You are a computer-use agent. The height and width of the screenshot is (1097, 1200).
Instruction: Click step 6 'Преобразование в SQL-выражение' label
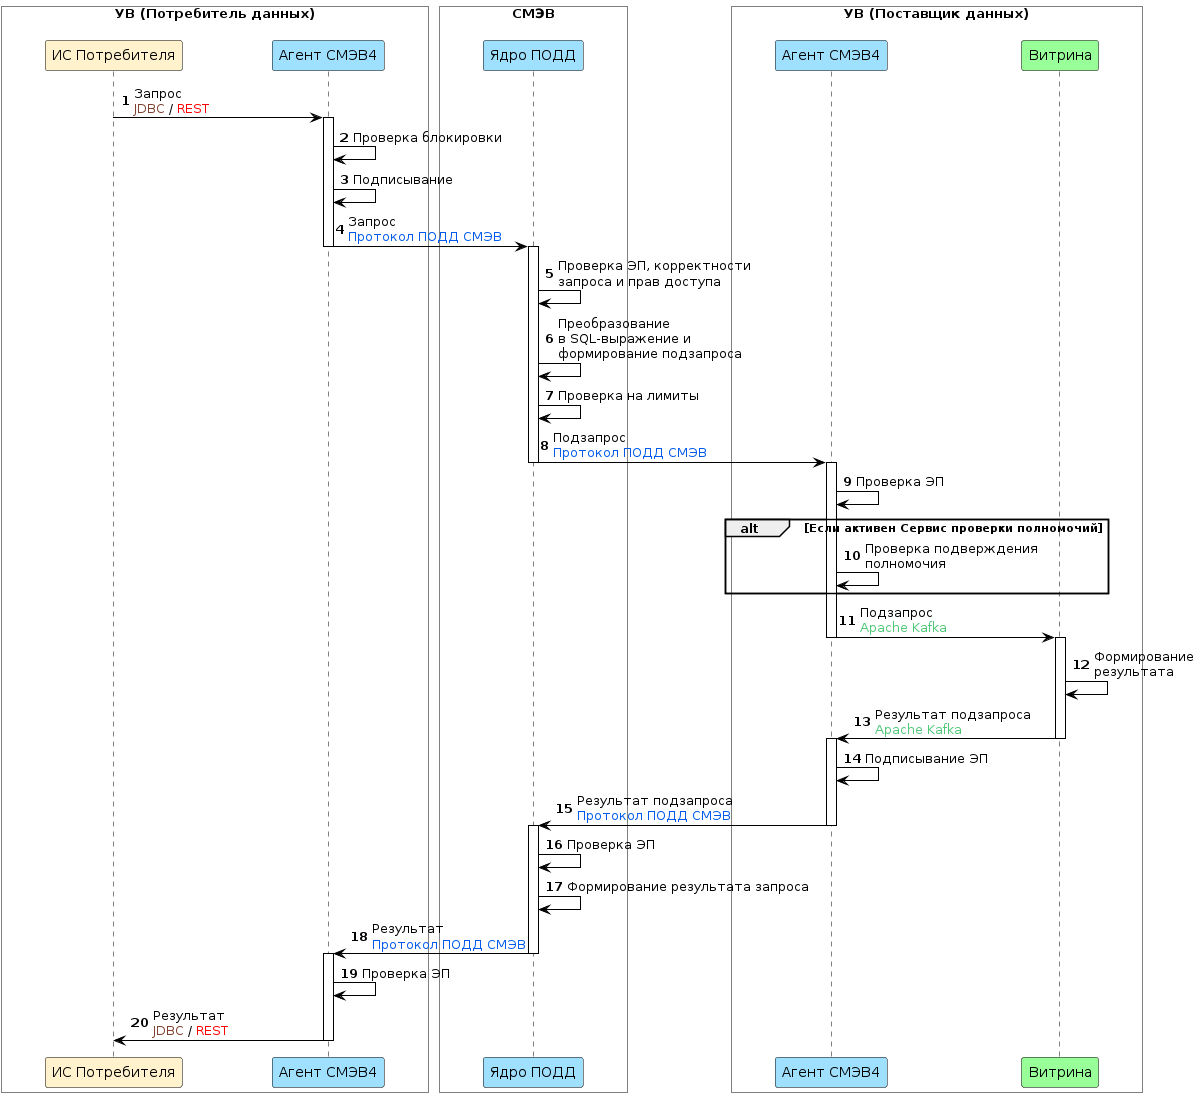pos(649,339)
